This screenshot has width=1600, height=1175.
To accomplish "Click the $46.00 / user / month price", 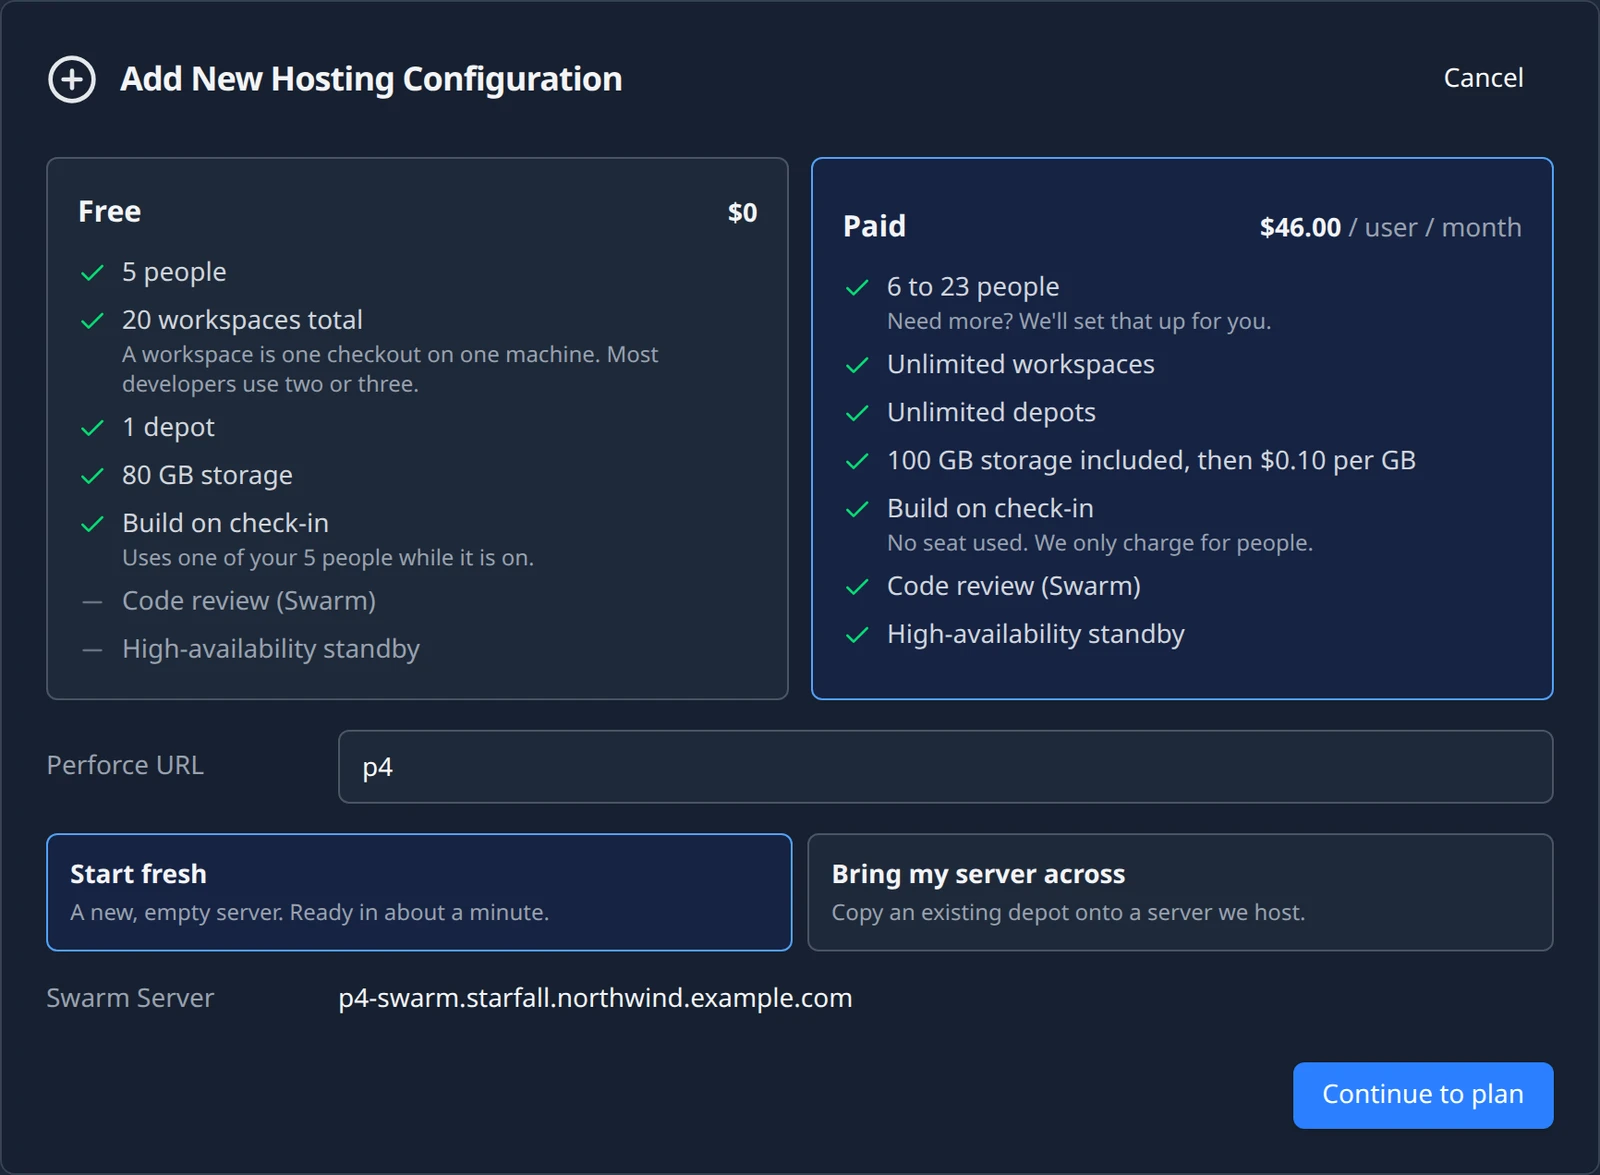I will click(x=1390, y=228).
